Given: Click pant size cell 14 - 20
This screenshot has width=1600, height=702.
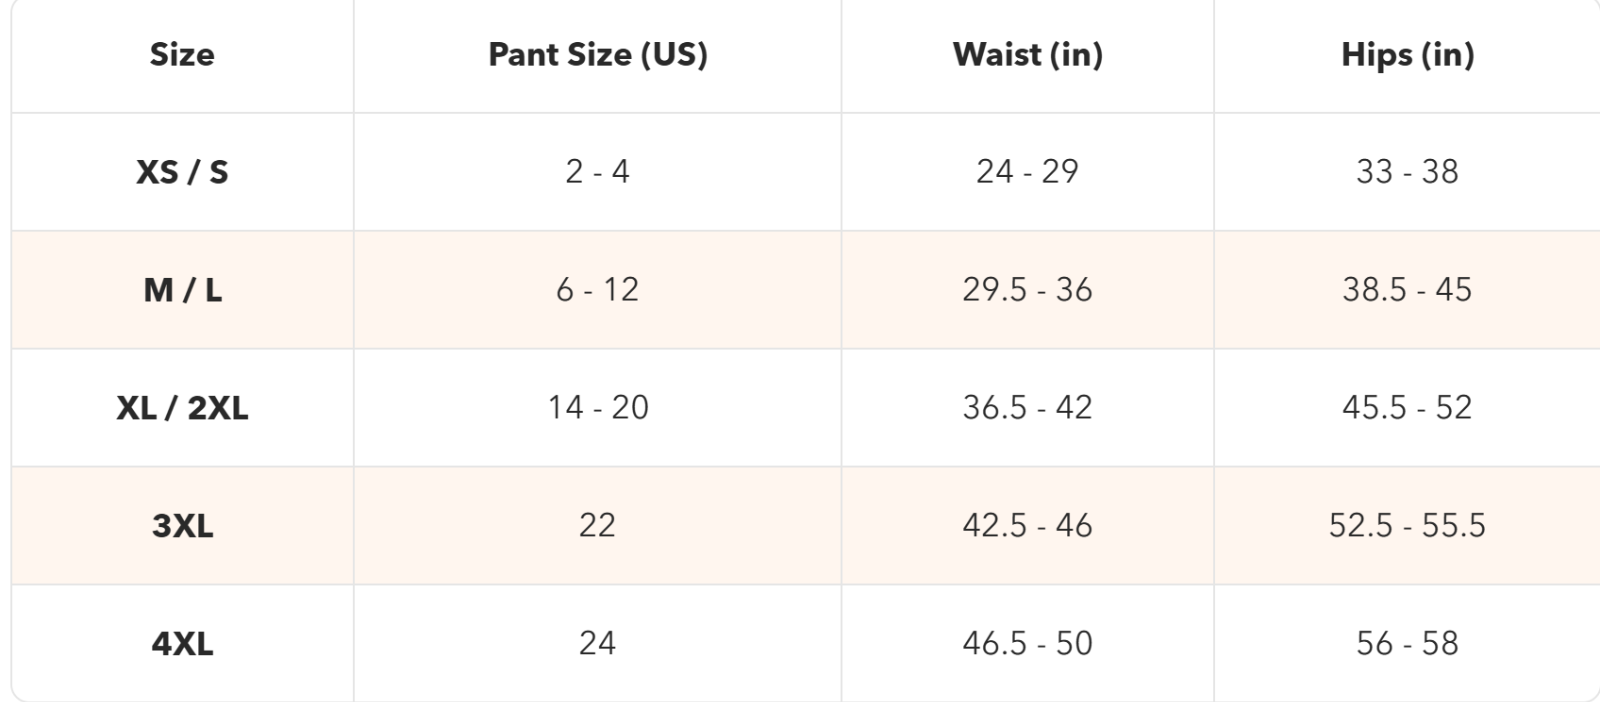Looking at the screenshot, I should [x=598, y=408].
